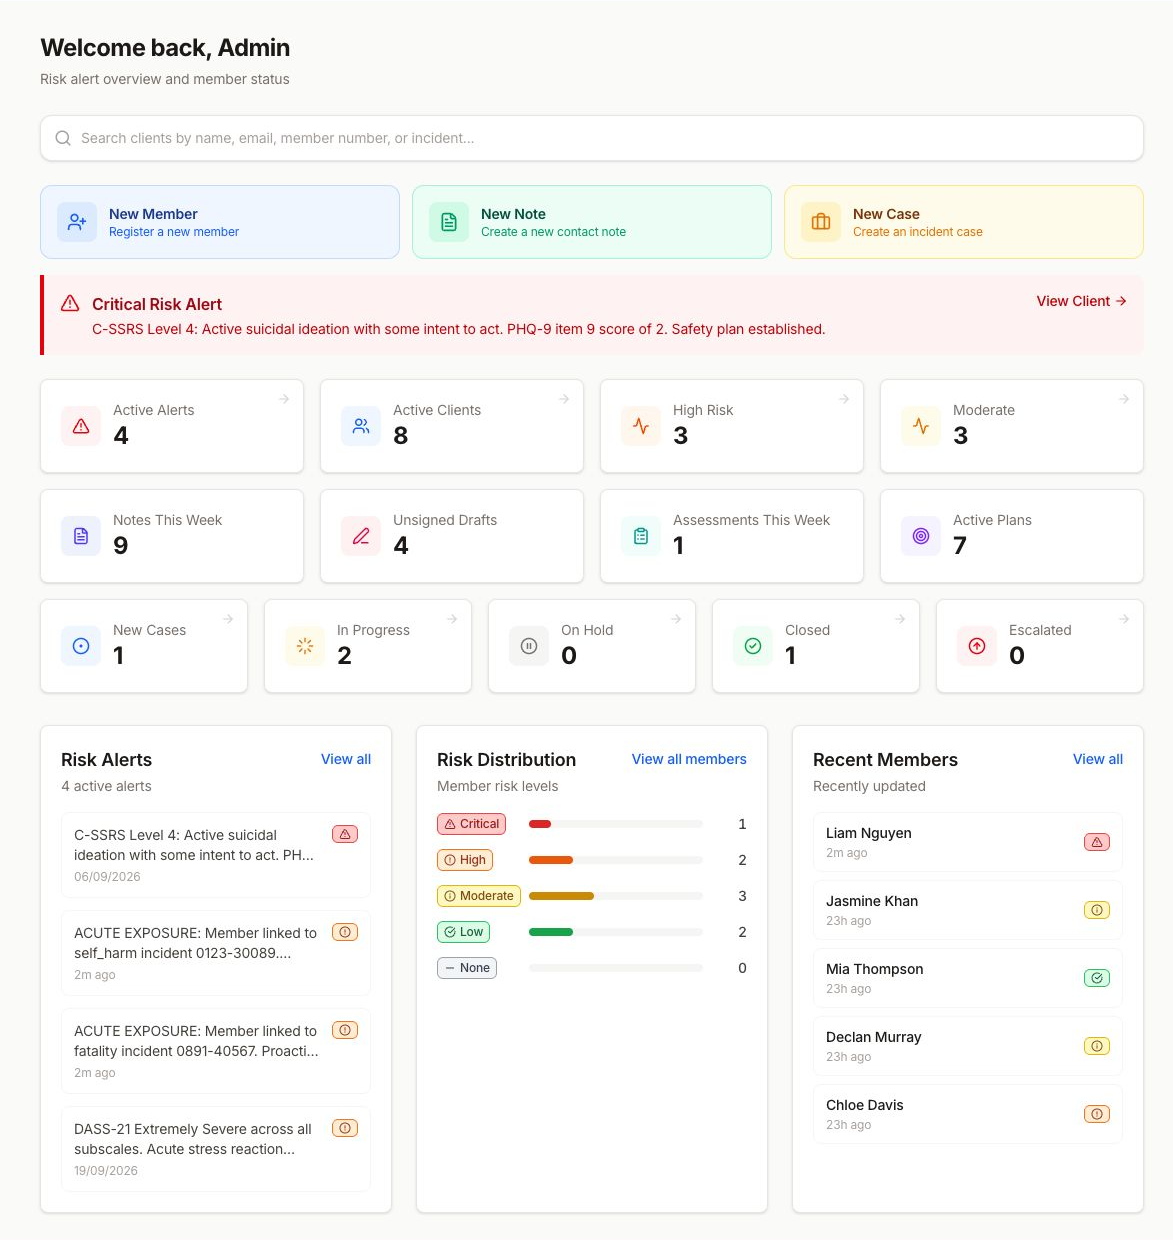
Task: Click the High orange distribution bar
Action: coord(551,860)
